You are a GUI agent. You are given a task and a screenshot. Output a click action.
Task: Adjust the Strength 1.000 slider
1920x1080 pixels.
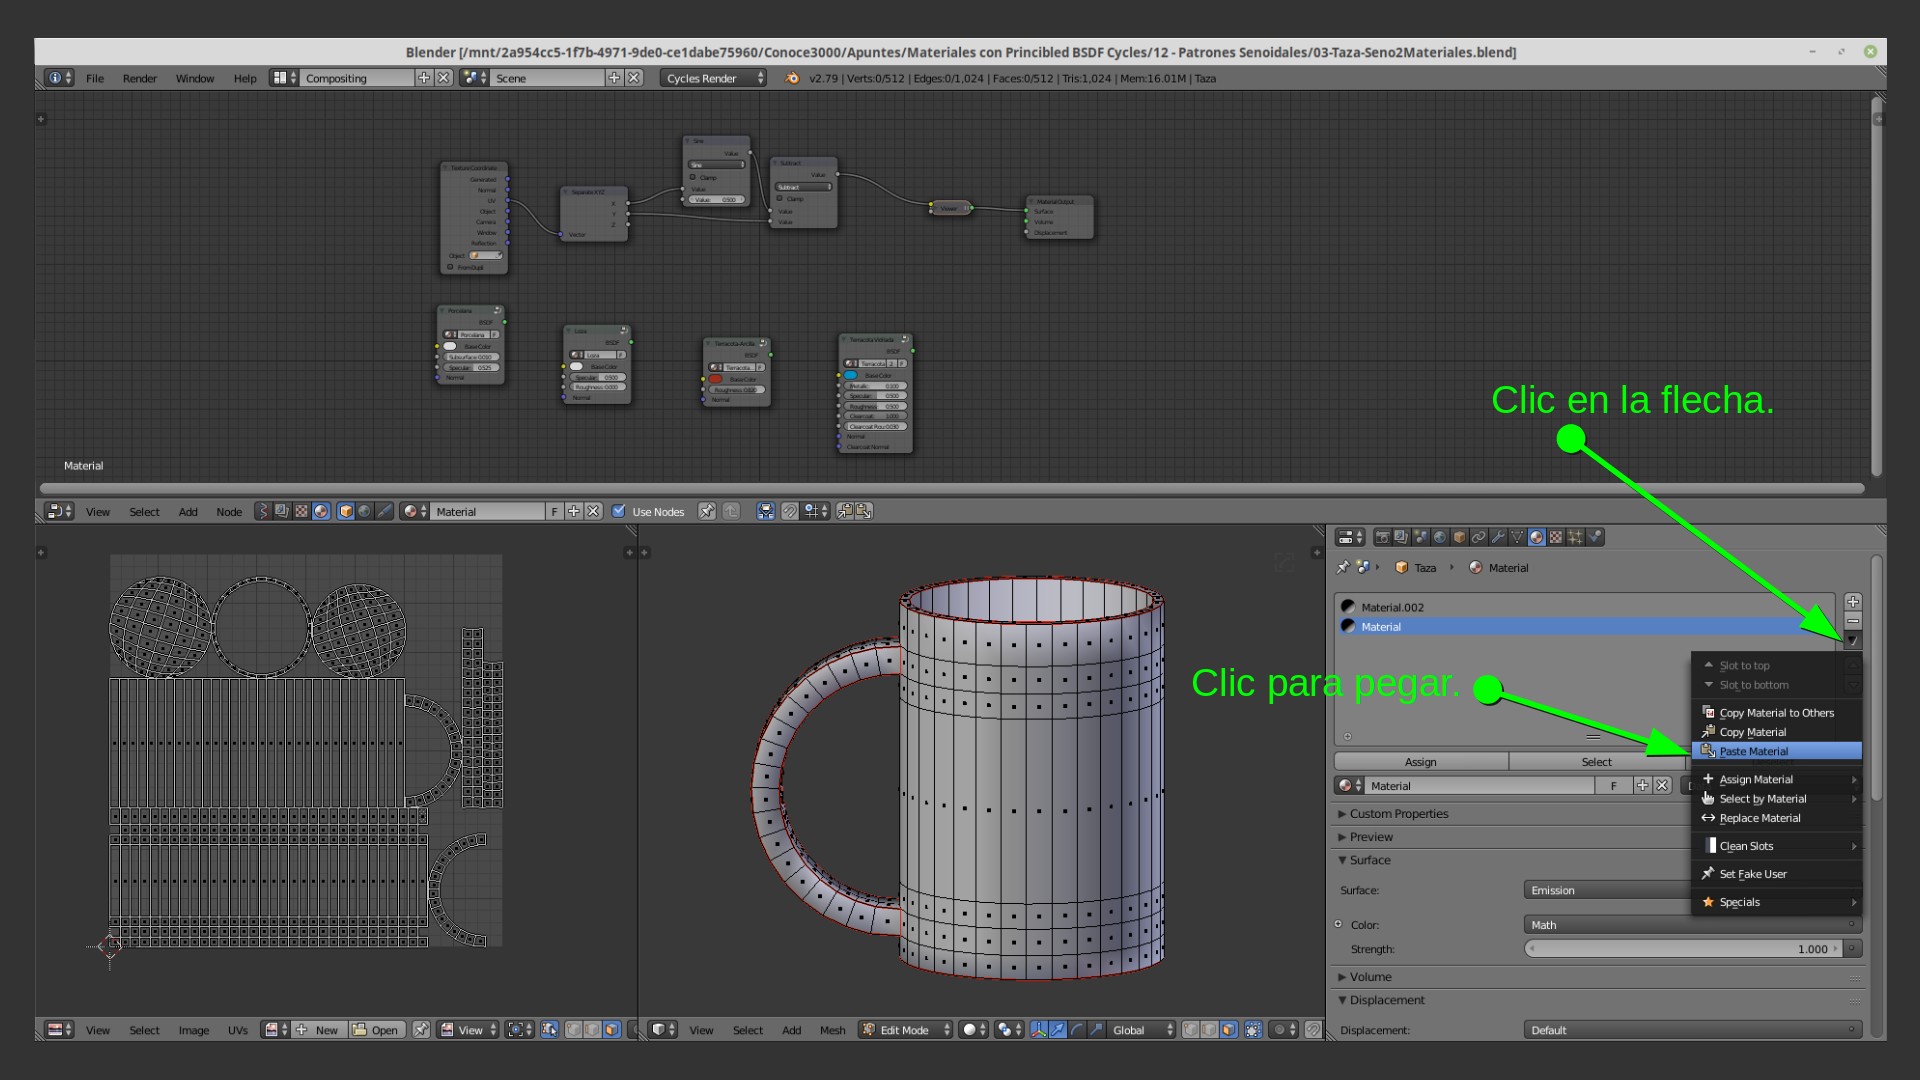pos(1684,949)
